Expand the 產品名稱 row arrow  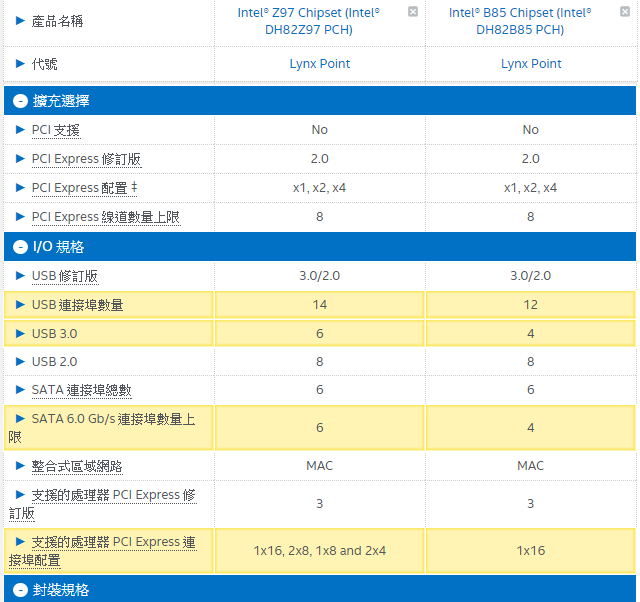click(20, 20)
